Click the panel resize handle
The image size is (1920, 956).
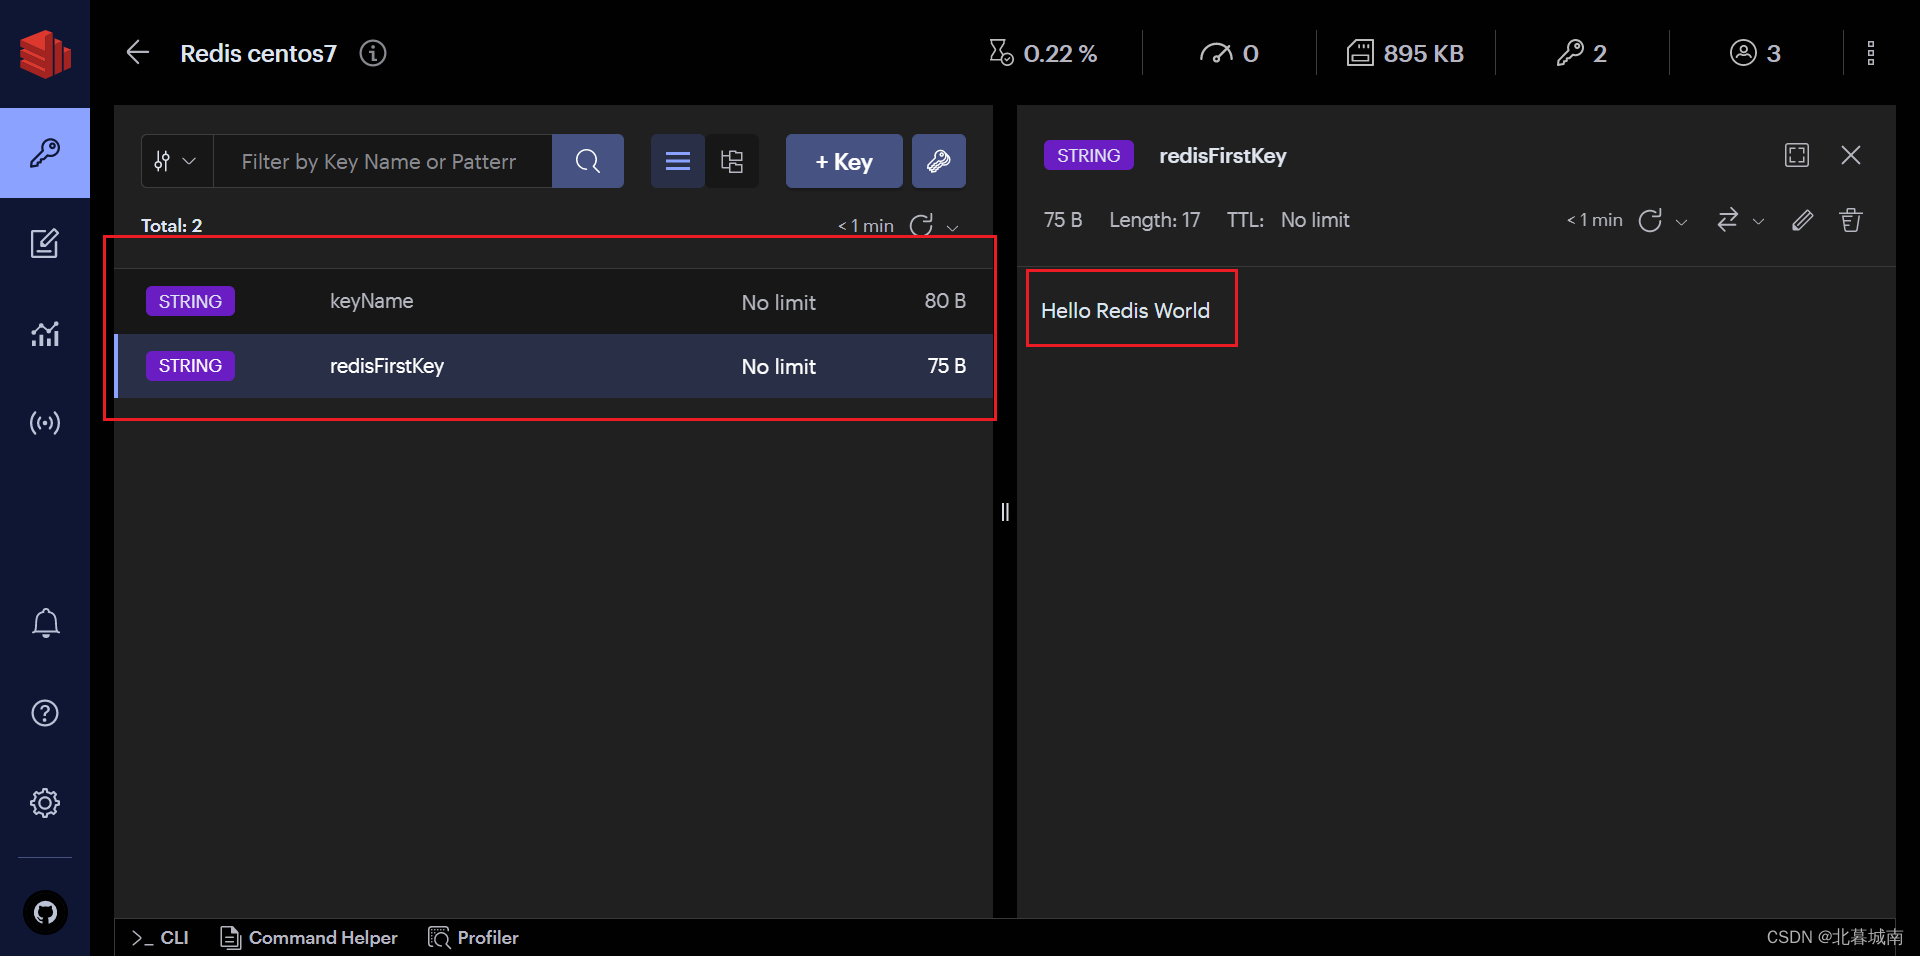[x=1005, y=512]
